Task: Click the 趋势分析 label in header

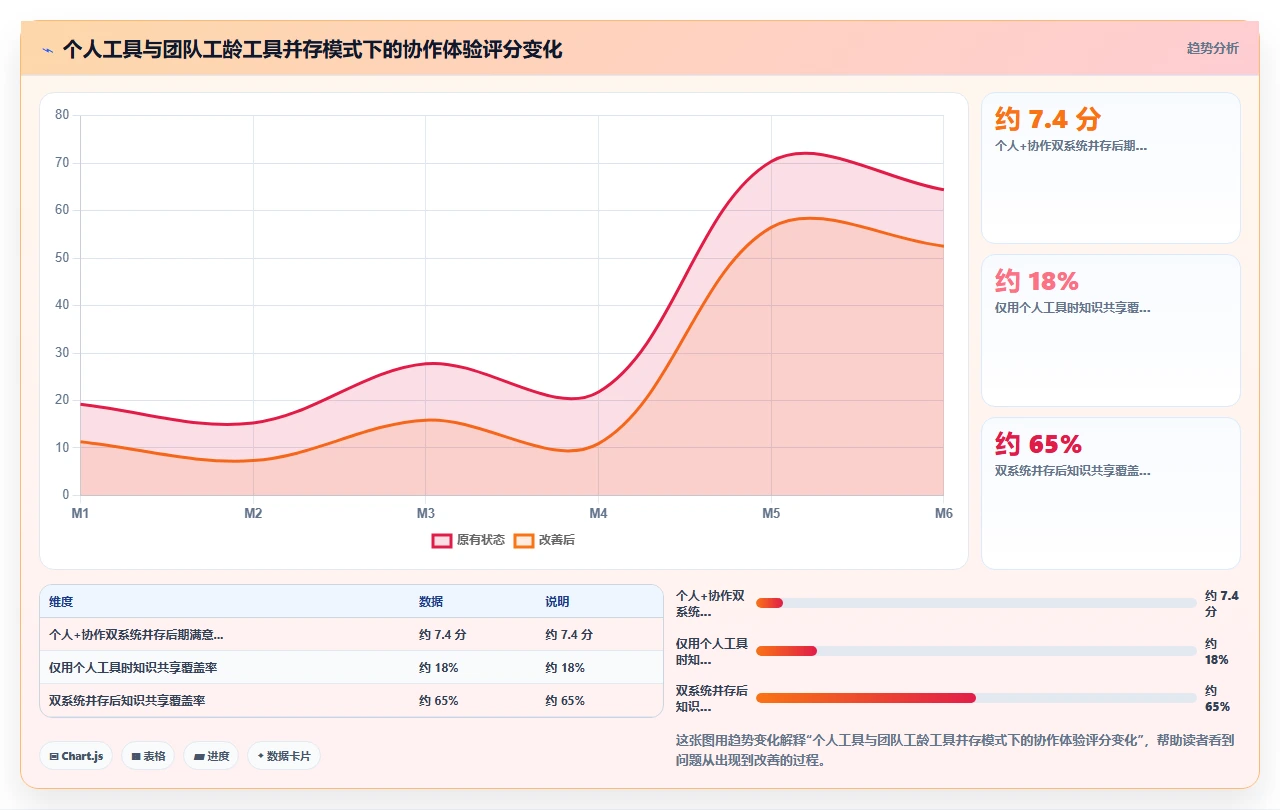Action: (x=1212, y=48)
